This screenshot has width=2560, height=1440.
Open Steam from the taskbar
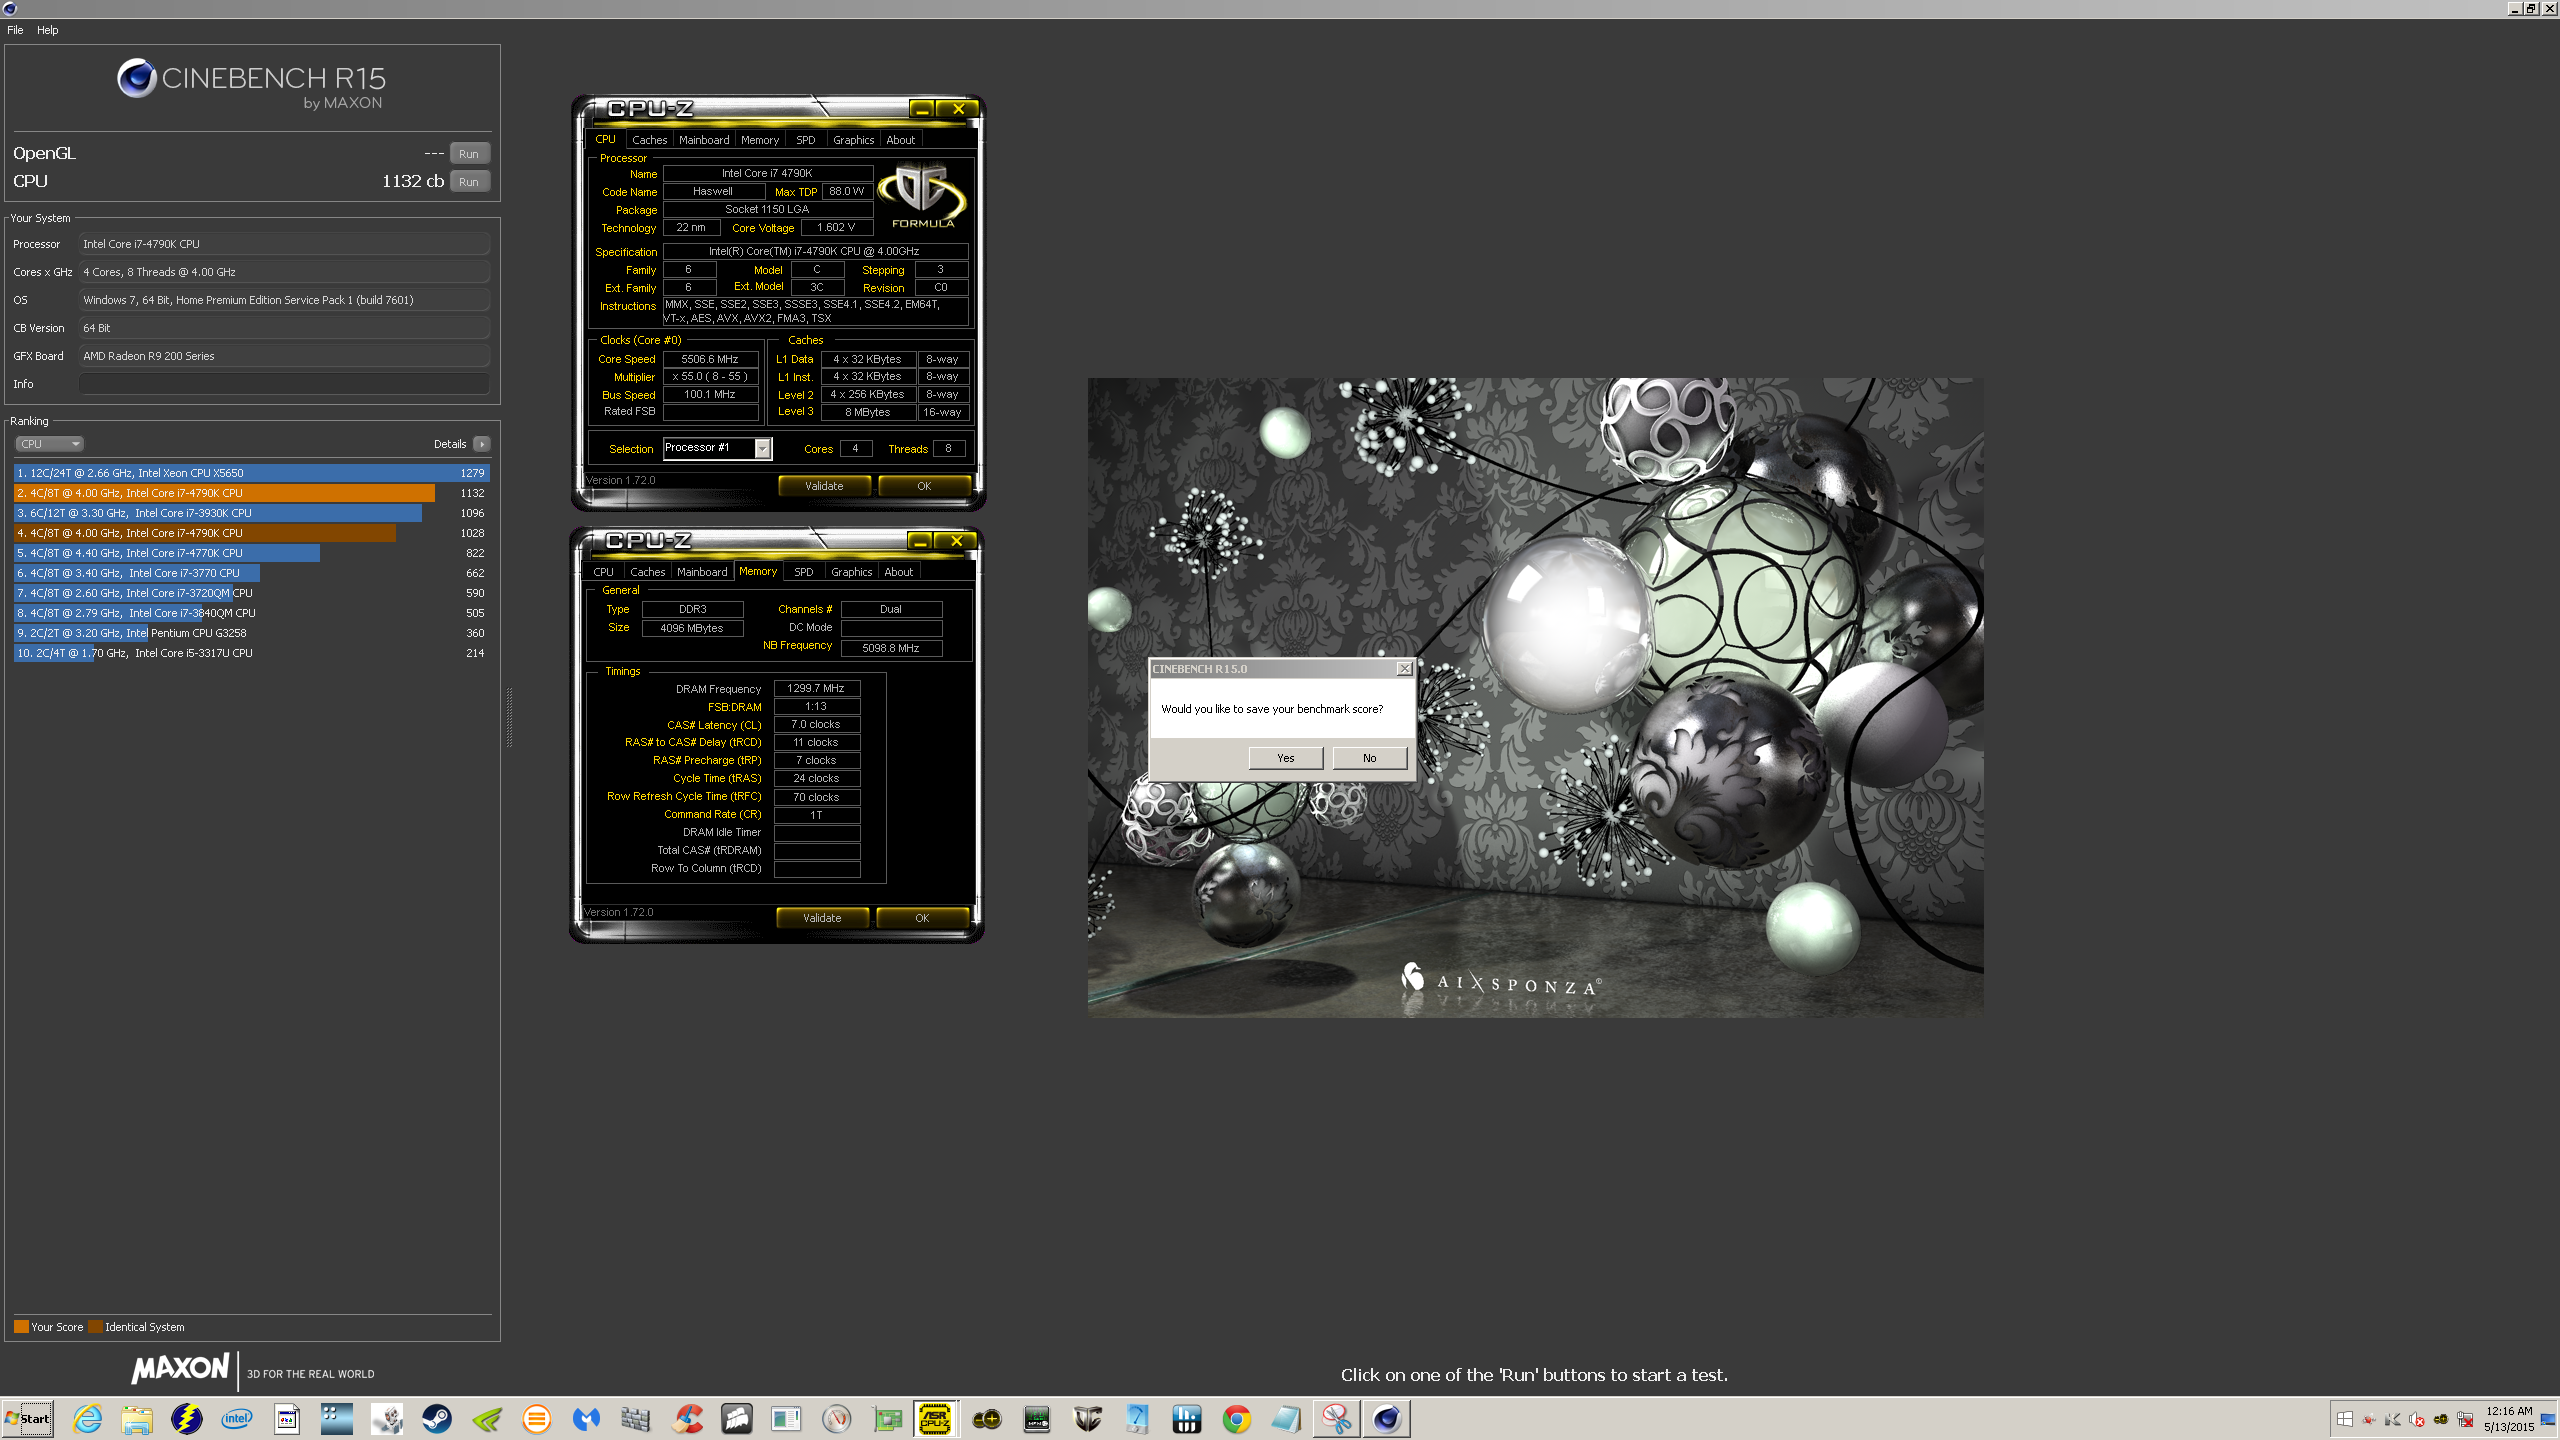[x=437, y=1419]
